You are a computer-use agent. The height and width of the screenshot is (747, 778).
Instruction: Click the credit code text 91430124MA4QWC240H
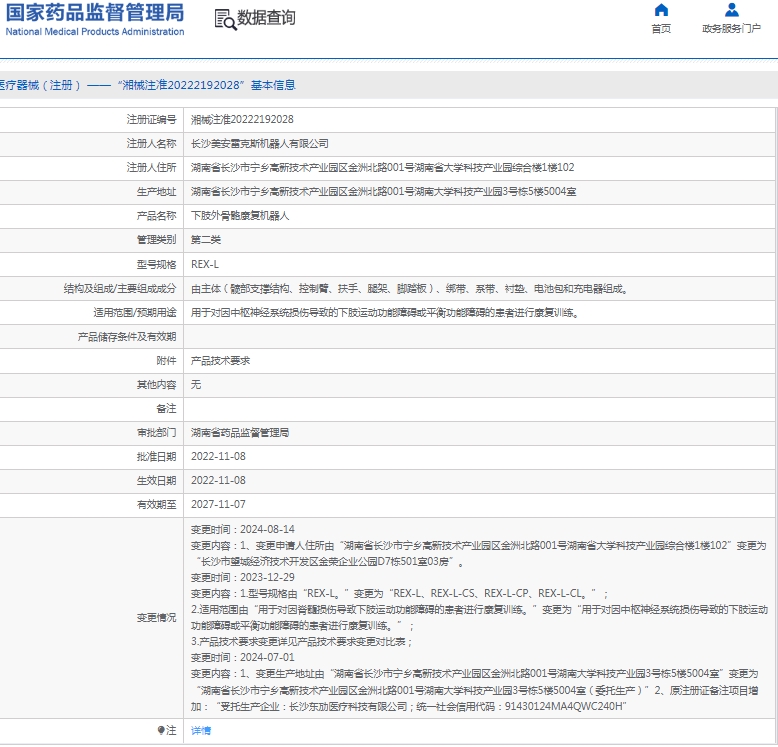point(566,706)
